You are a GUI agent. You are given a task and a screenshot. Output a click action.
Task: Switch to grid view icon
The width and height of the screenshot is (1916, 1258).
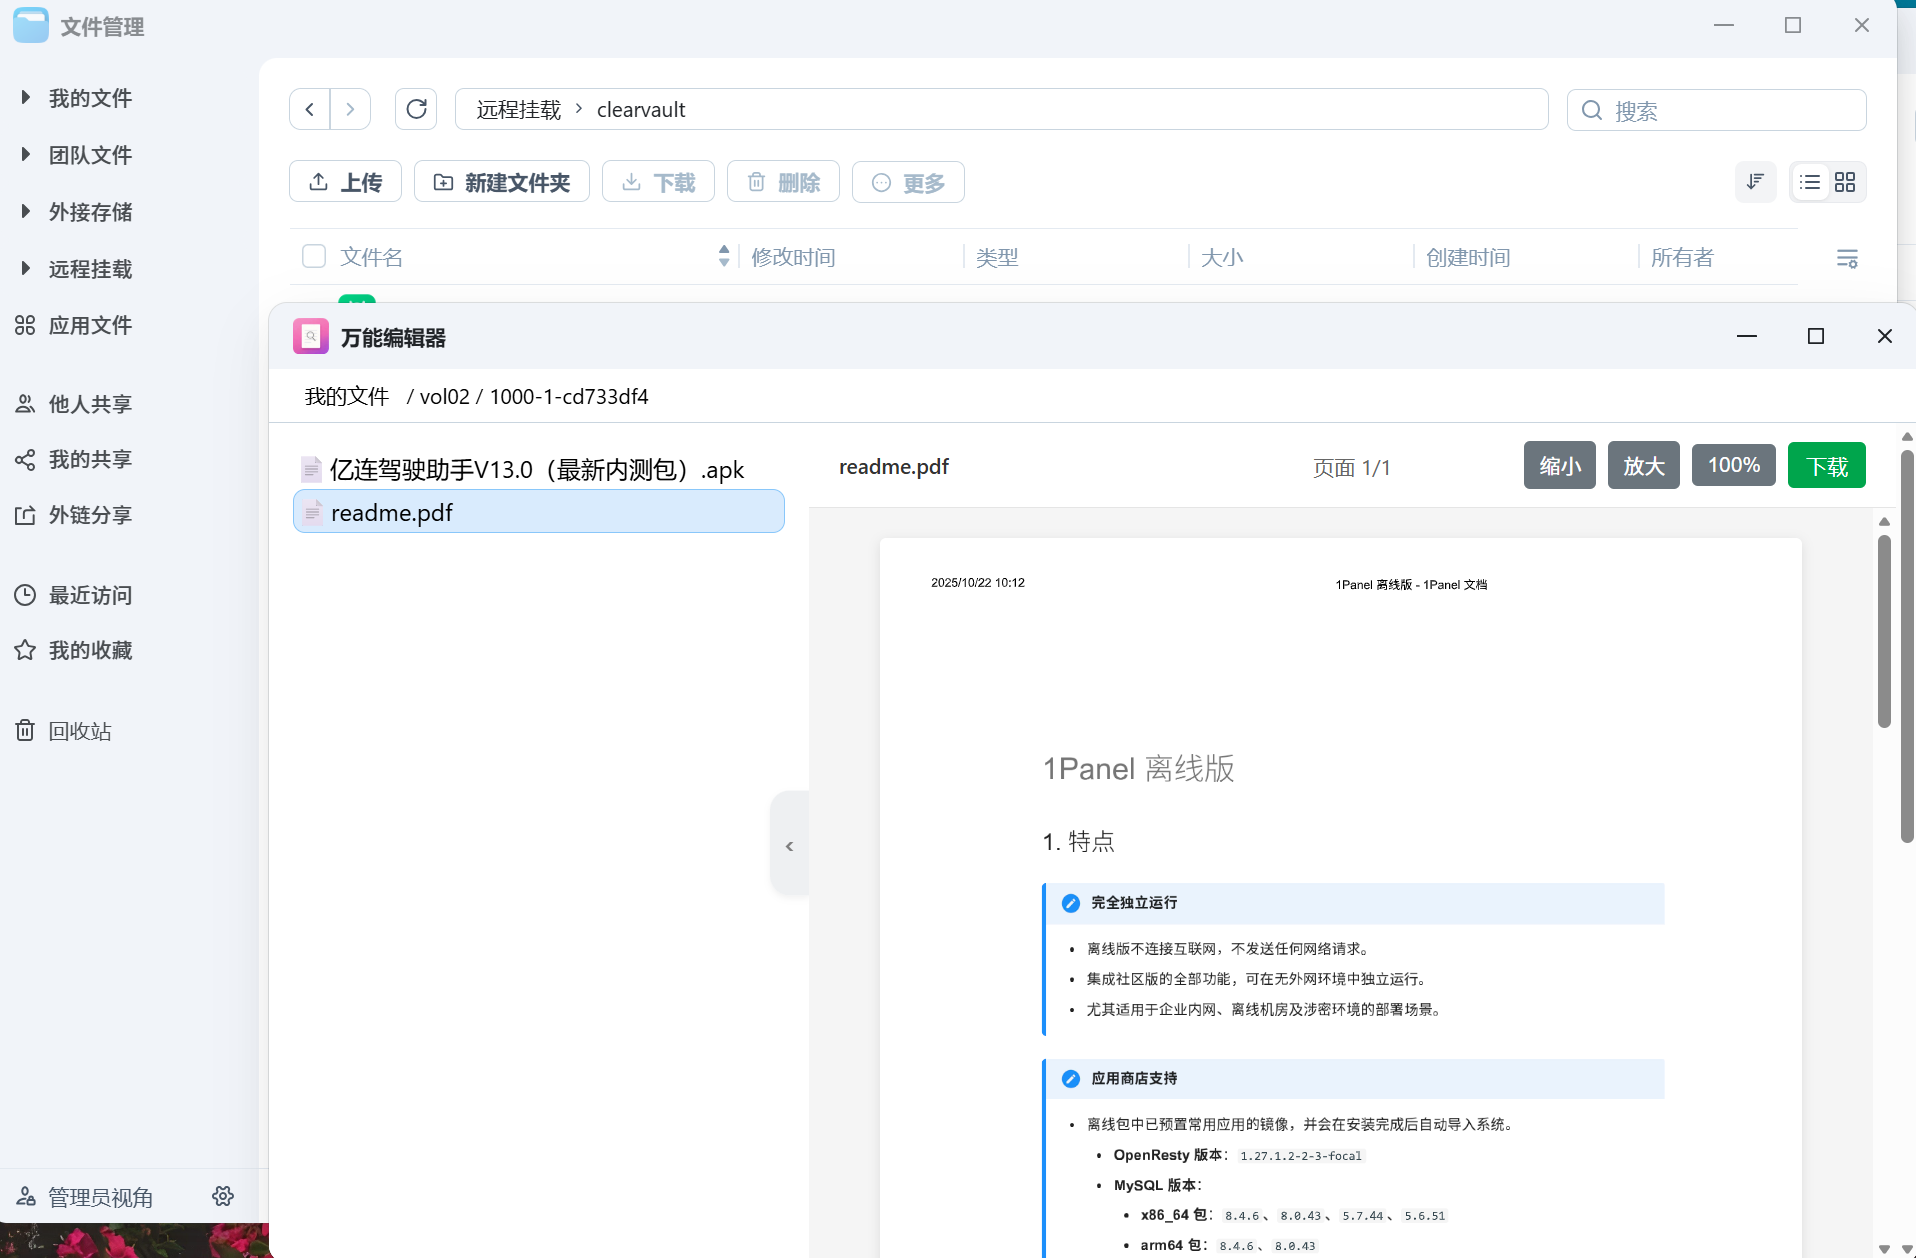[x=1845, y=182]
